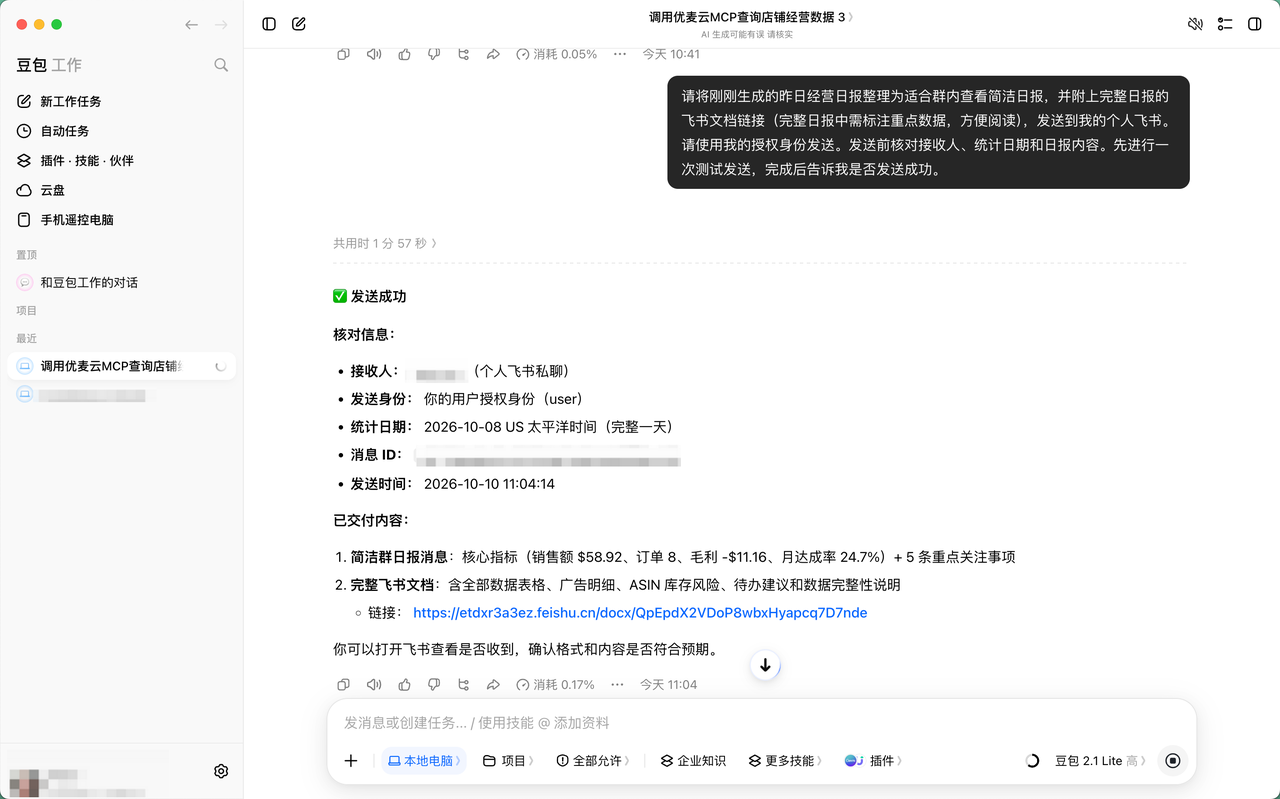Viewport: 1280px width, 799px height.
Task: Open the 全部允许 permission menu
Action: (593, 761)
